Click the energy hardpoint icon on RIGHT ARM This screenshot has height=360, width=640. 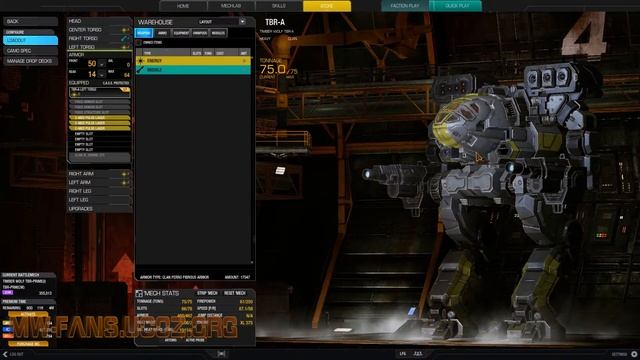pos(124,174)
